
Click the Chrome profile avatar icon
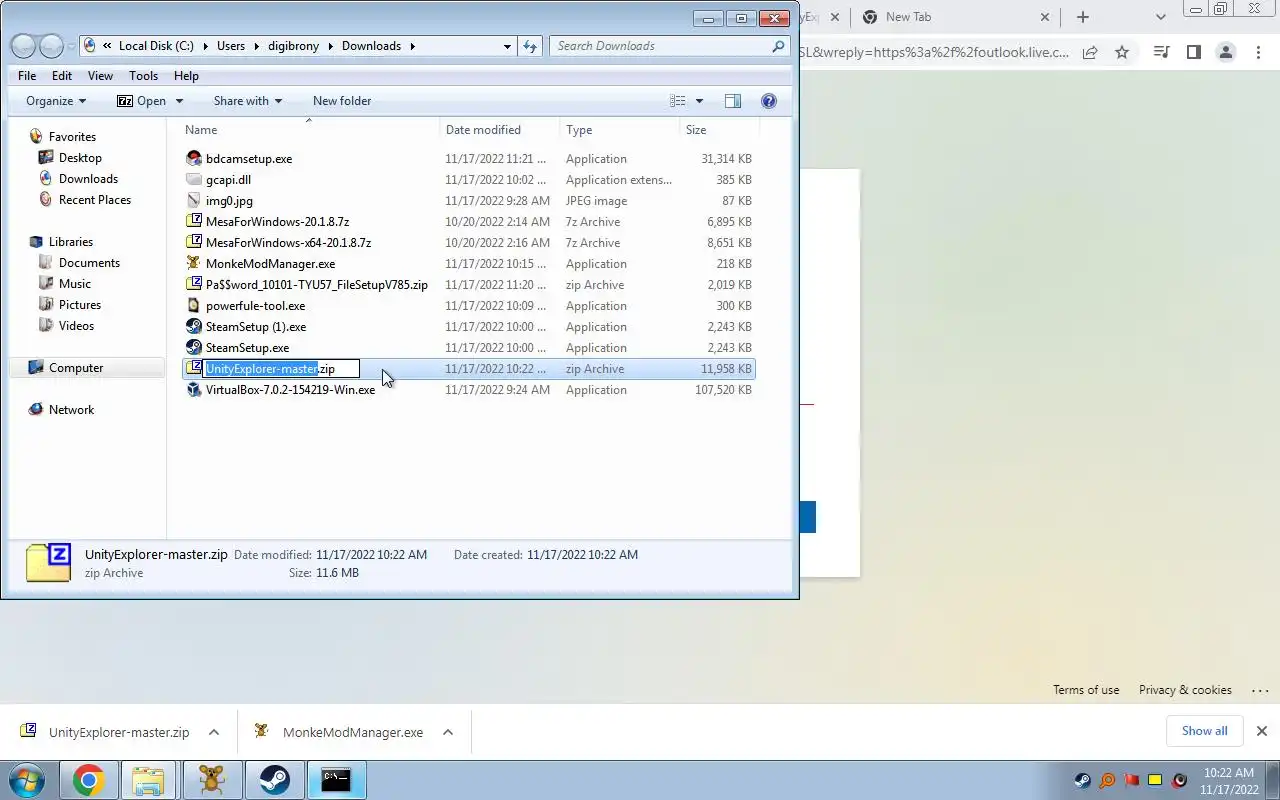(1225, 52)
